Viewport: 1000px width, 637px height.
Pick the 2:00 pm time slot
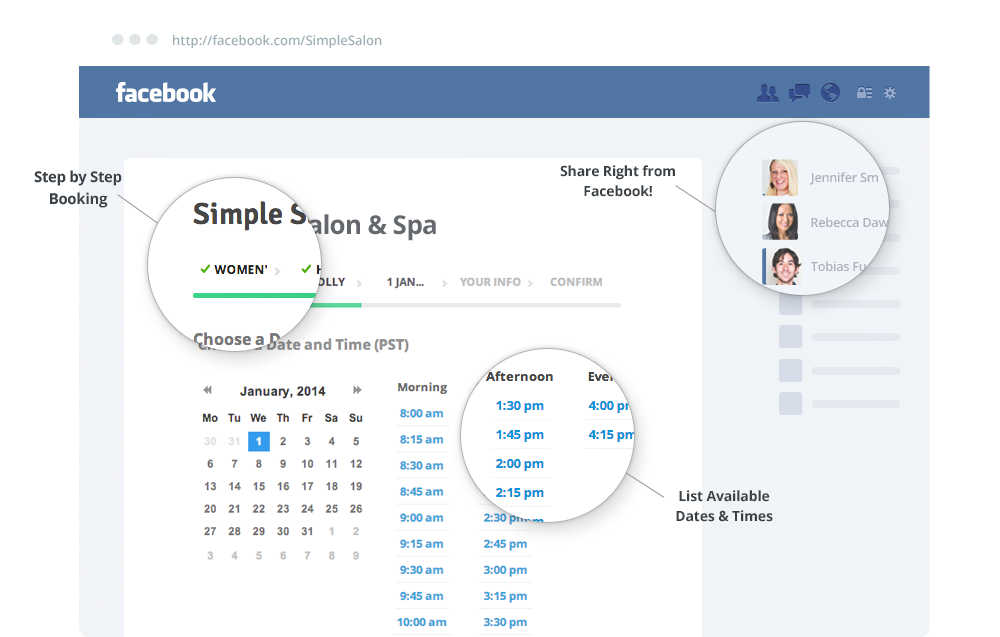(520, 464)
